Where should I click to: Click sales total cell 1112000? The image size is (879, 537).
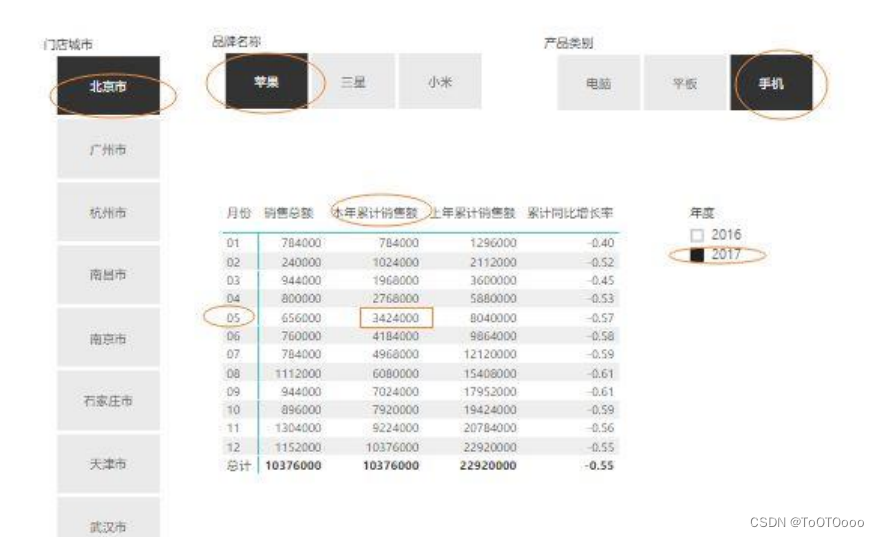(298, 373)
